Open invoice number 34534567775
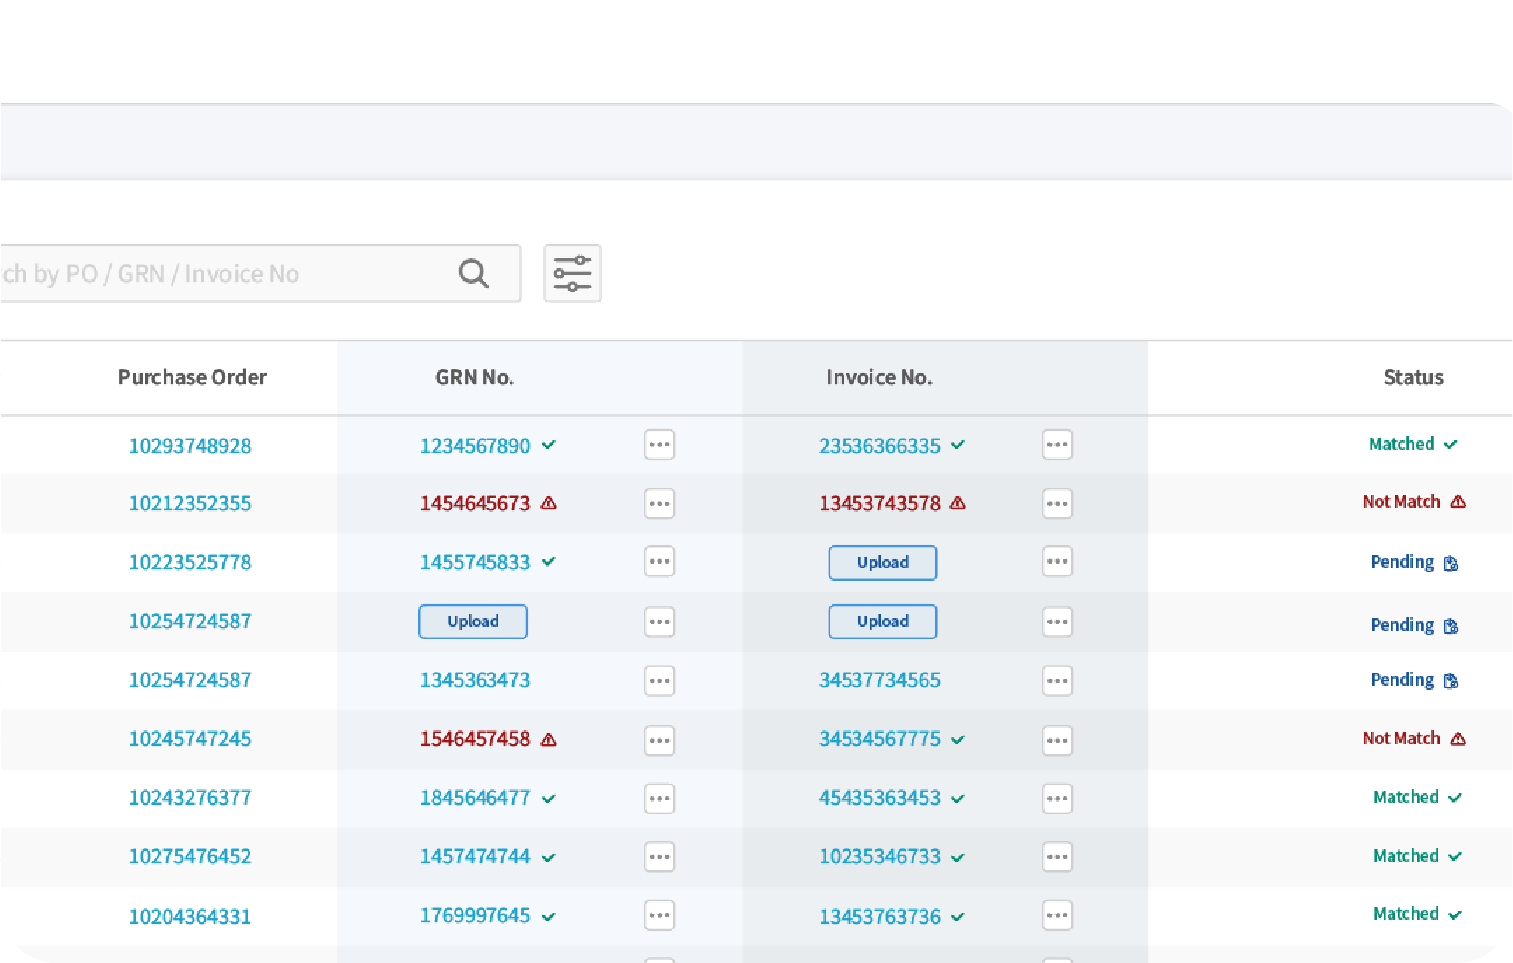Viewport: 1513px width, 963px height. coord(880,739)
